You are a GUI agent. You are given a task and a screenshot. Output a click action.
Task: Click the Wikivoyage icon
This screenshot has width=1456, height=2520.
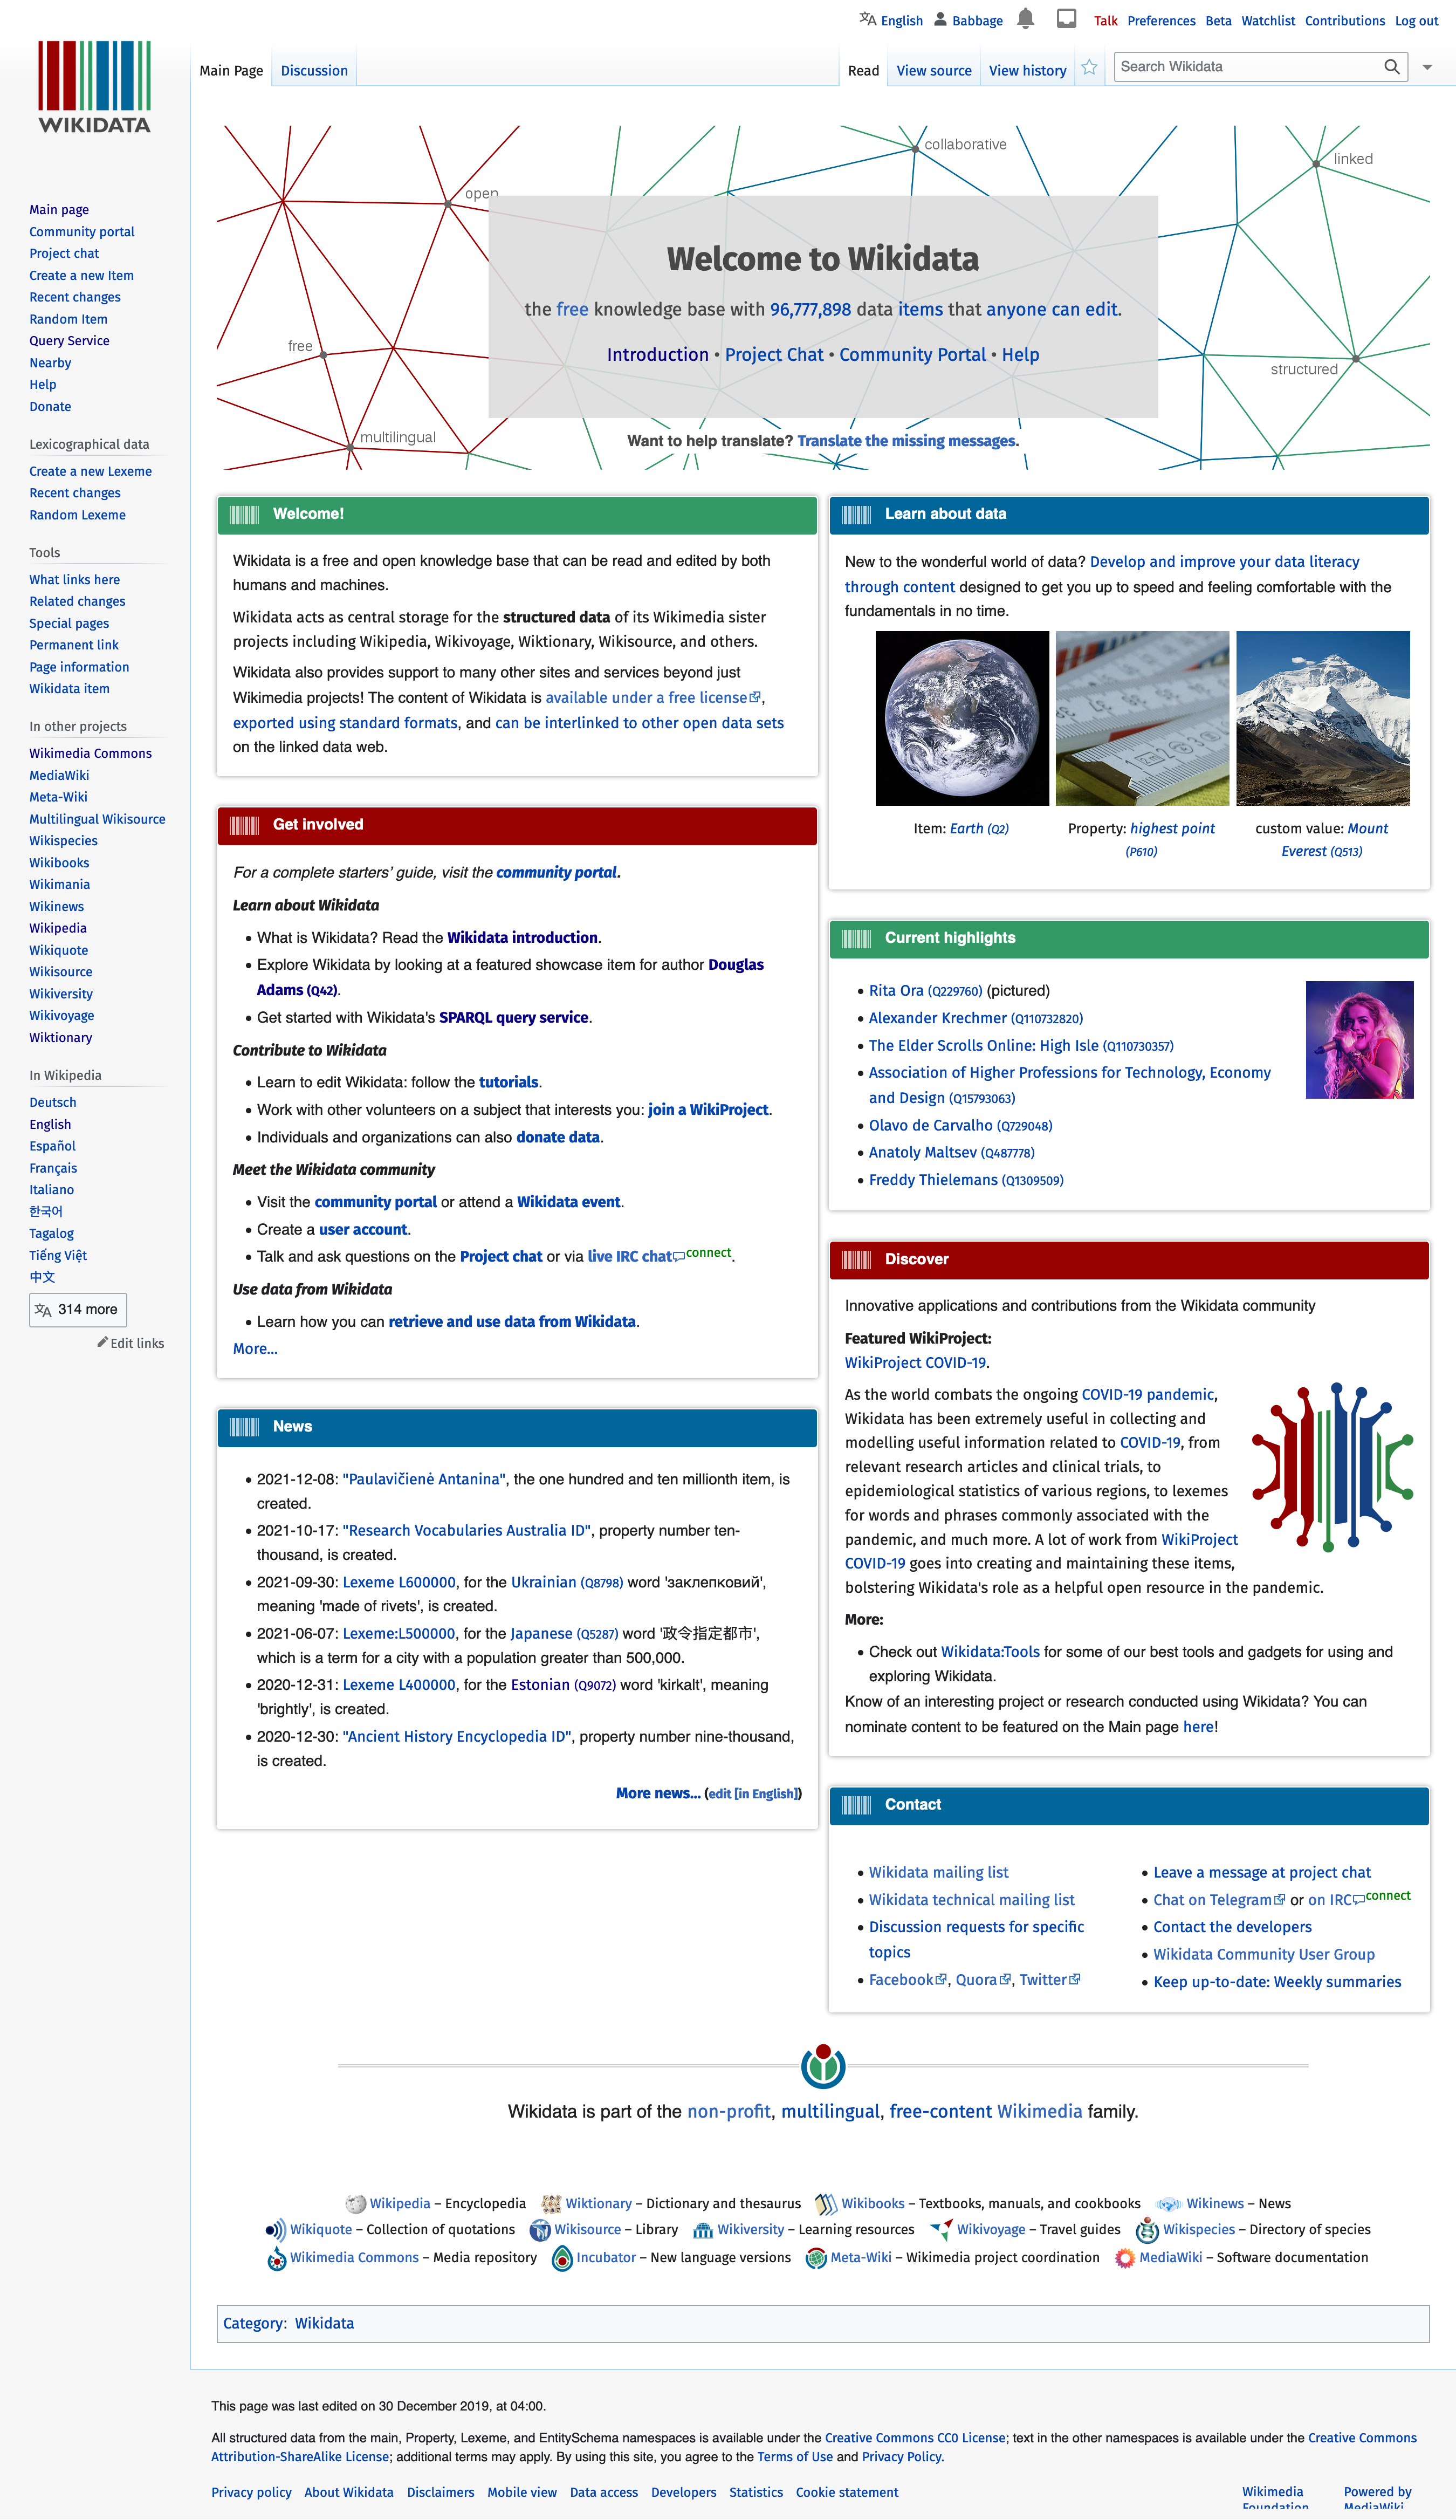click(x=941, y=2230)
